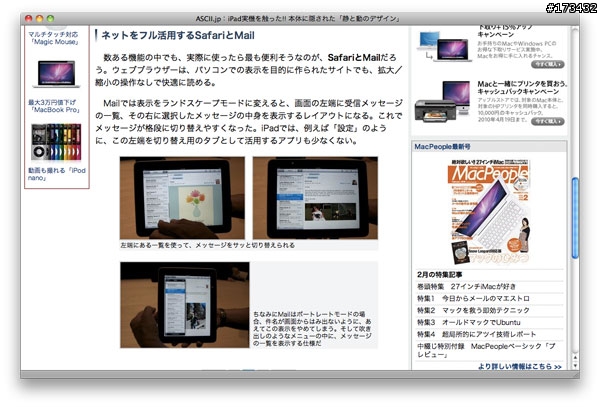Open the iPad Mail flower photo
Screen dimensions: 600x407
pyautogui.click(x=182, y=198)
